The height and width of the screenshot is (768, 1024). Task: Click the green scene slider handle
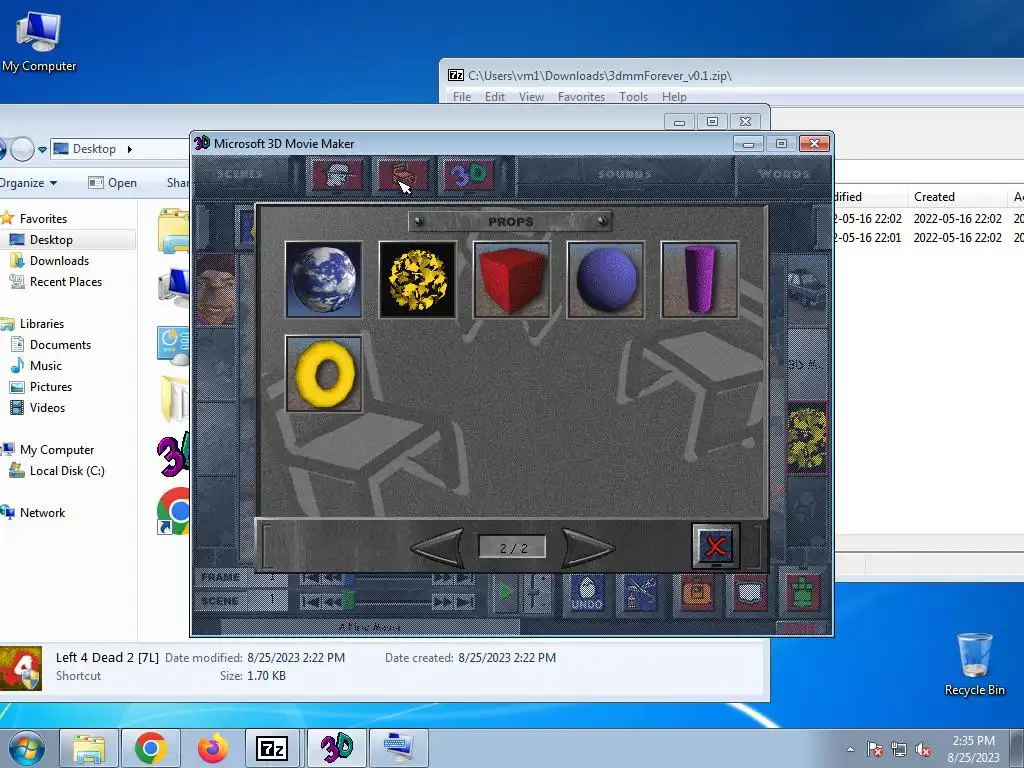(x=348, y=600)
